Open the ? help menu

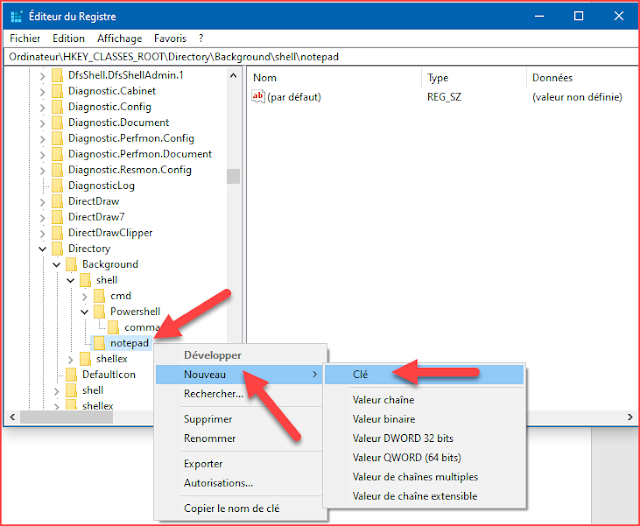[201, 38]
